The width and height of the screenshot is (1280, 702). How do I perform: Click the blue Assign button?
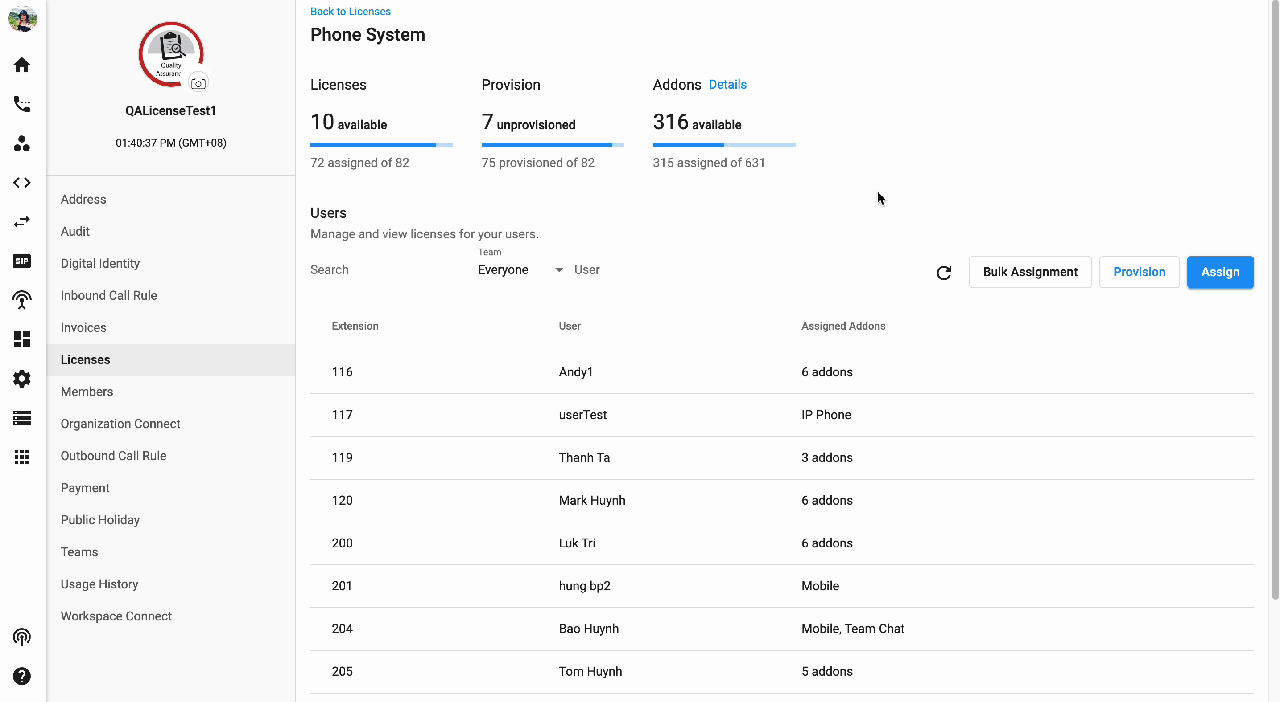[1220, 272]
